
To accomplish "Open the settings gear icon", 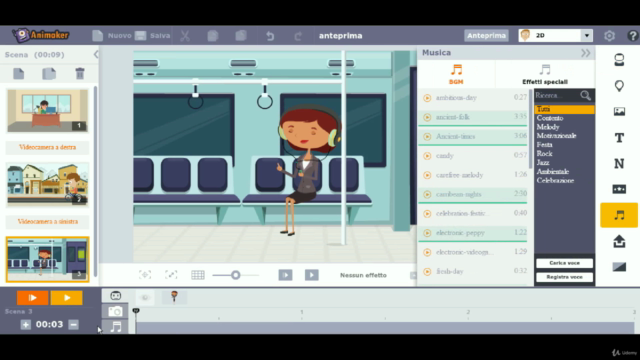I will 609,36.
